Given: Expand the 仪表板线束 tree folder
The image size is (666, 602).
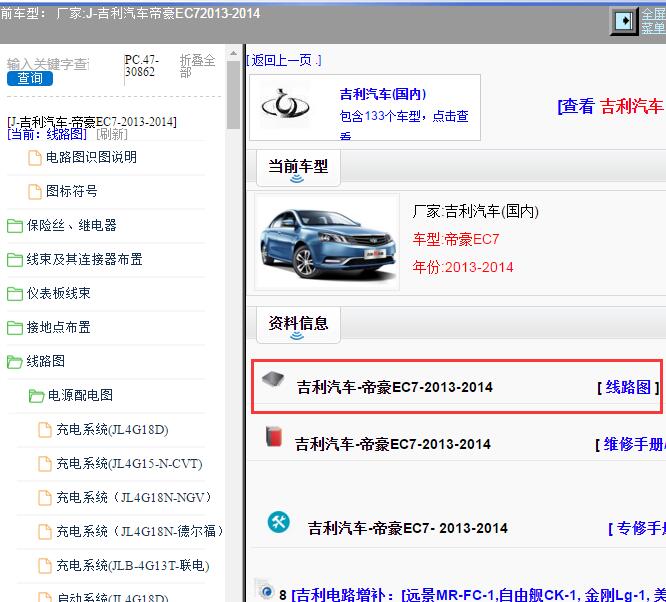Looking at the screenshot, I should pos(59,293).
